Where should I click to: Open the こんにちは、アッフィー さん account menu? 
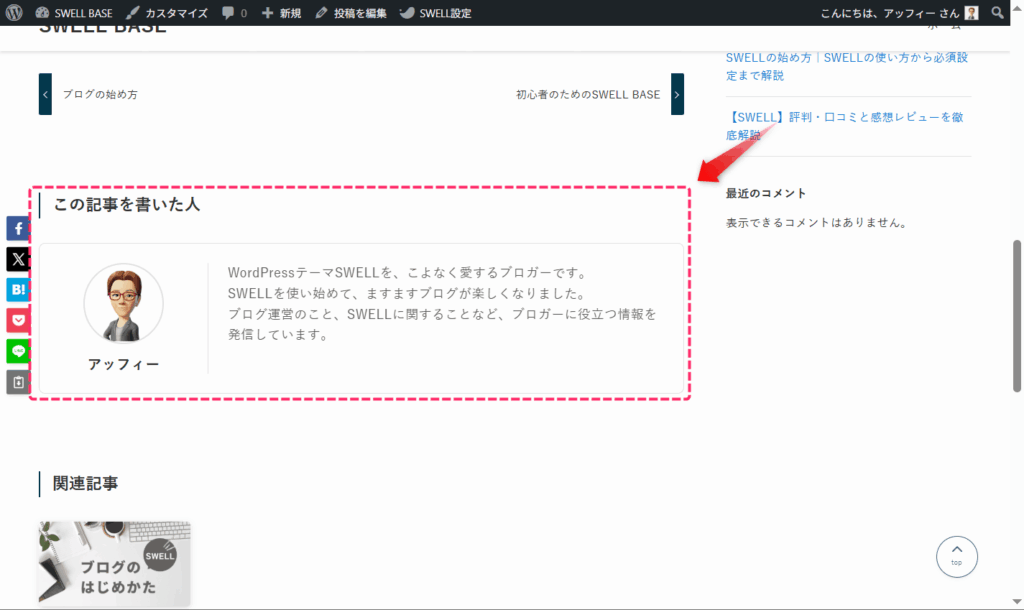(x=899, y=13)
